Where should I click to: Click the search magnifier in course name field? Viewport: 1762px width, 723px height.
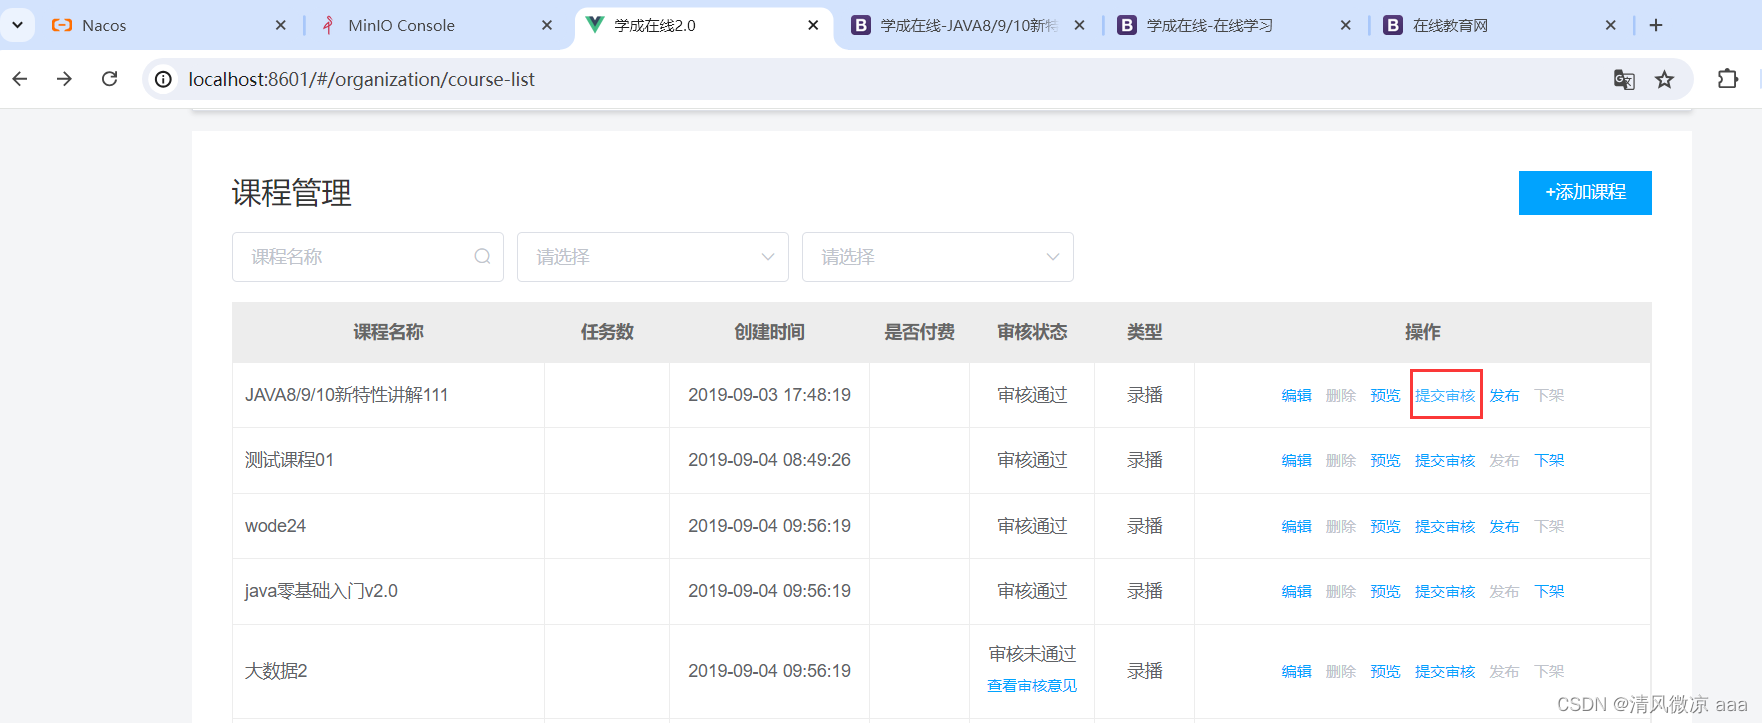click(482, 257)
